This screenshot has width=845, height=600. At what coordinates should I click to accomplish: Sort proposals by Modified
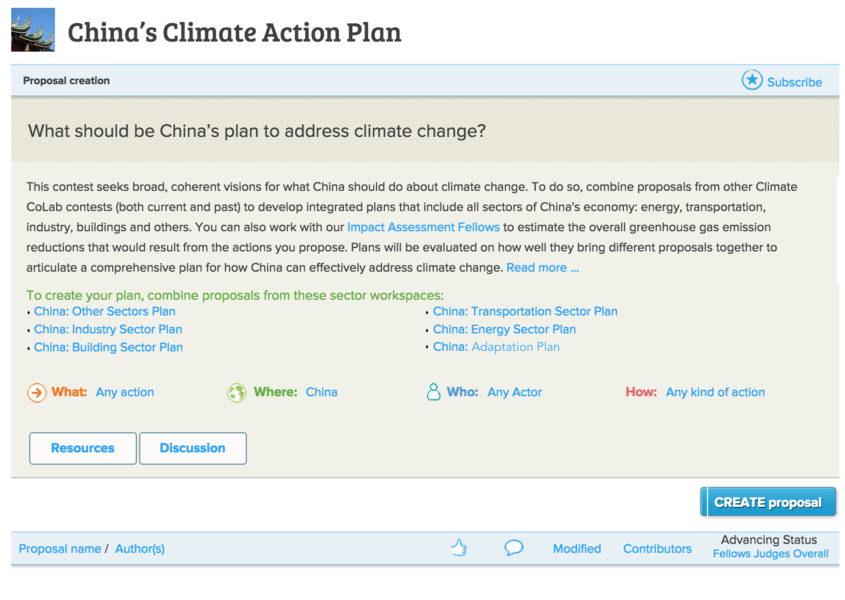tap(576, 548)
